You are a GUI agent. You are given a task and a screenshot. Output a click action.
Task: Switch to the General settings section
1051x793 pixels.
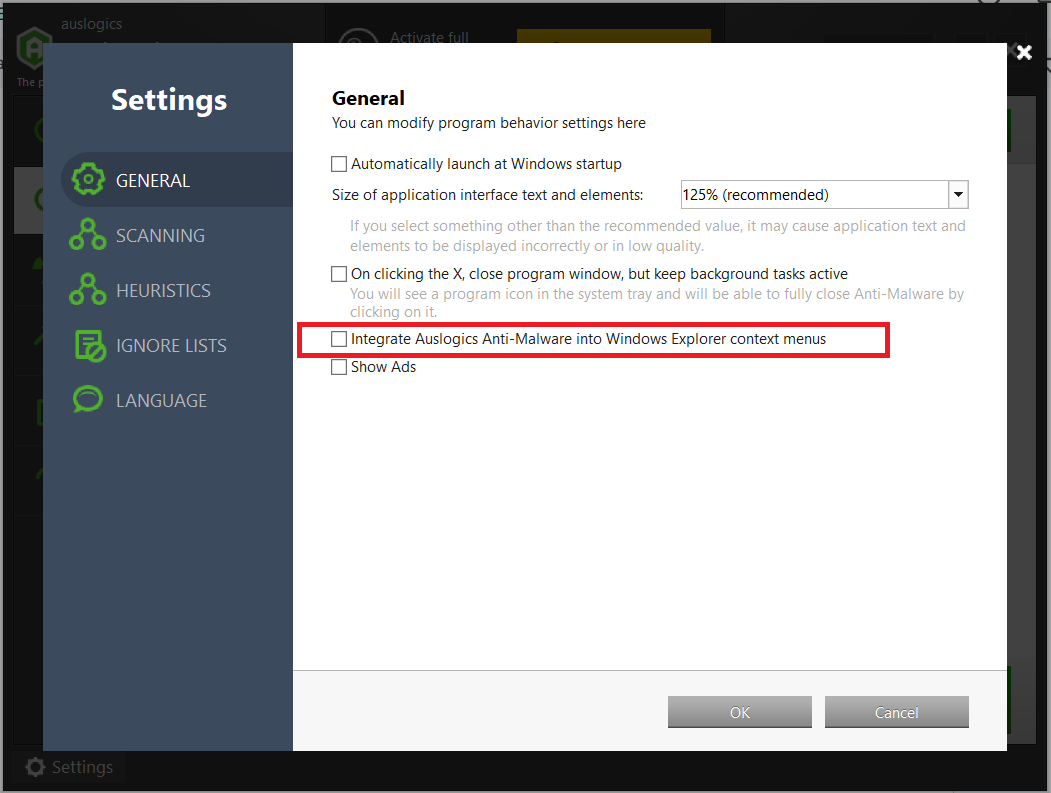[x=152, y=180]
